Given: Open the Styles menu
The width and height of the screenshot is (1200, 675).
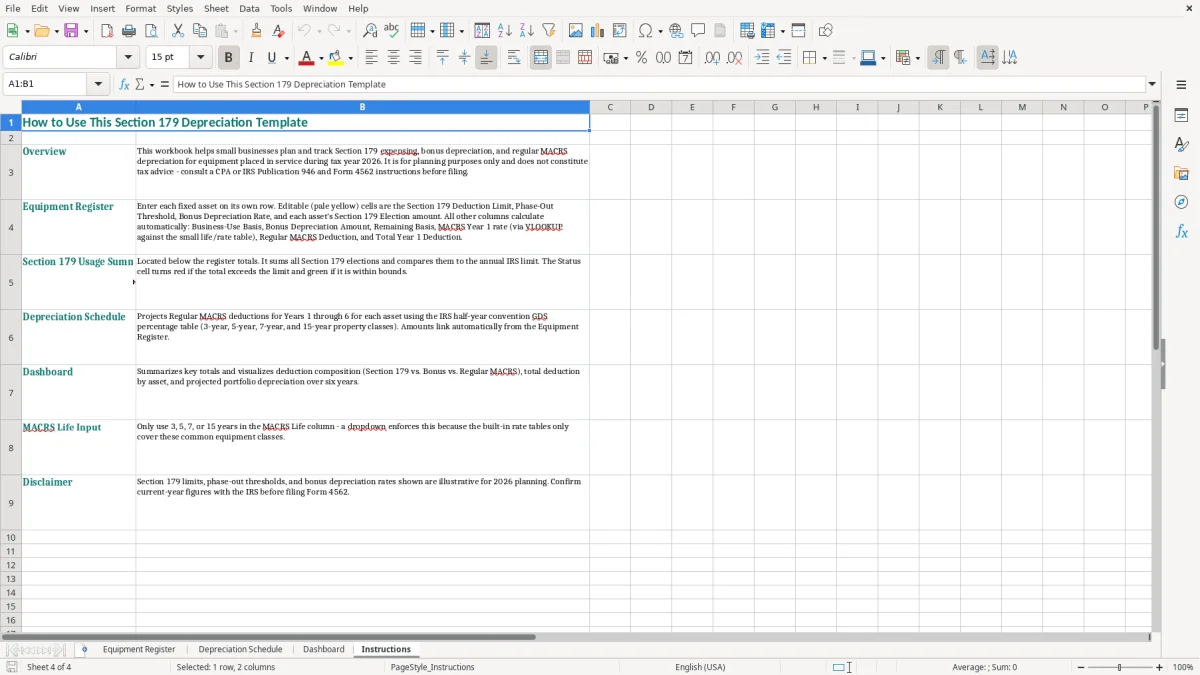Looking at the screenshot, I should click(180, 8).
